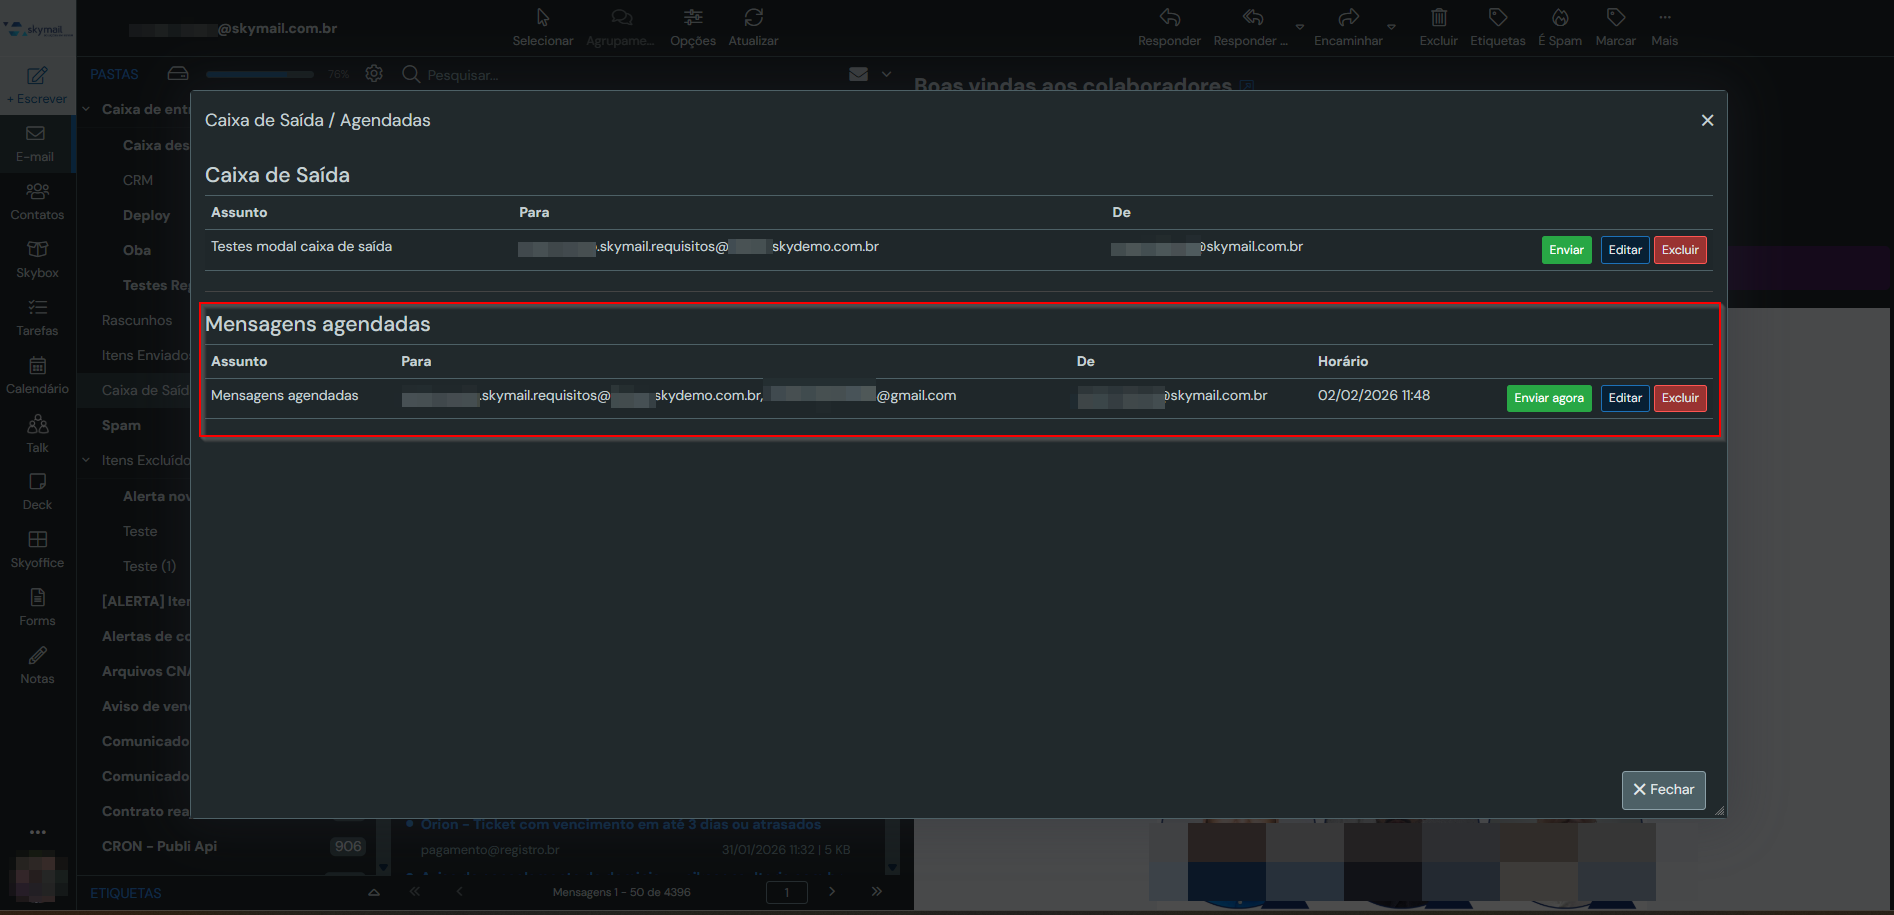This screenshot has height=915, width=1894.
Task: Delete the outbox message with Excluir
Action: point(1679,250)
